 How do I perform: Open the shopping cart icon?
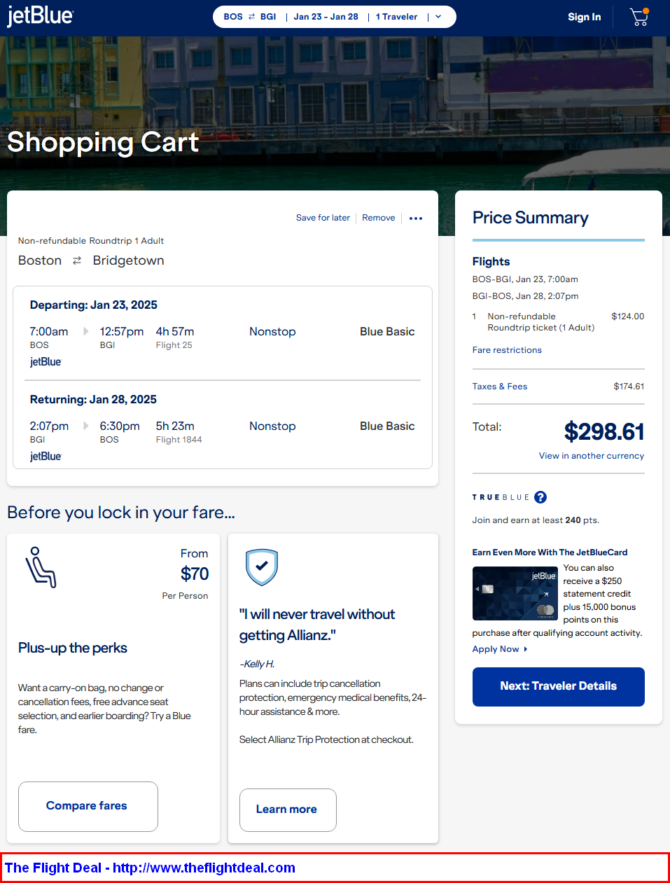[x=639, y=17]
